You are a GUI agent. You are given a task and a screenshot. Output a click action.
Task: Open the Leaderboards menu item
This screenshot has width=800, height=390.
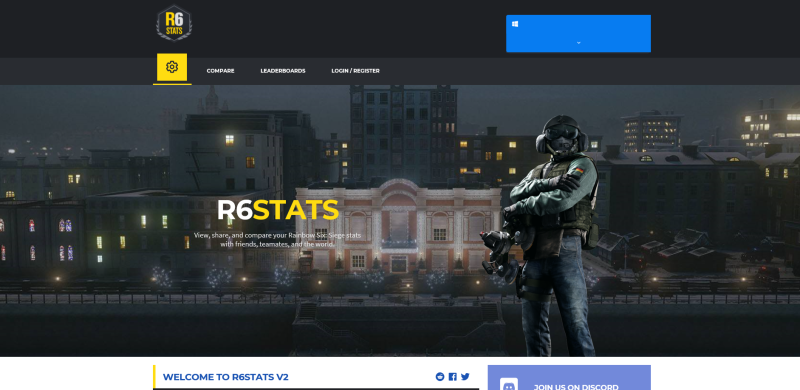(x=283, y=71)
